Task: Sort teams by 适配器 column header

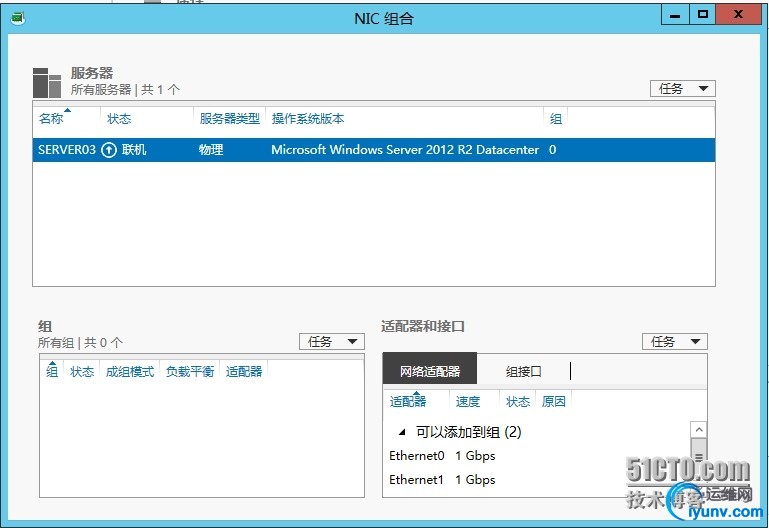Action: [244, 372]
